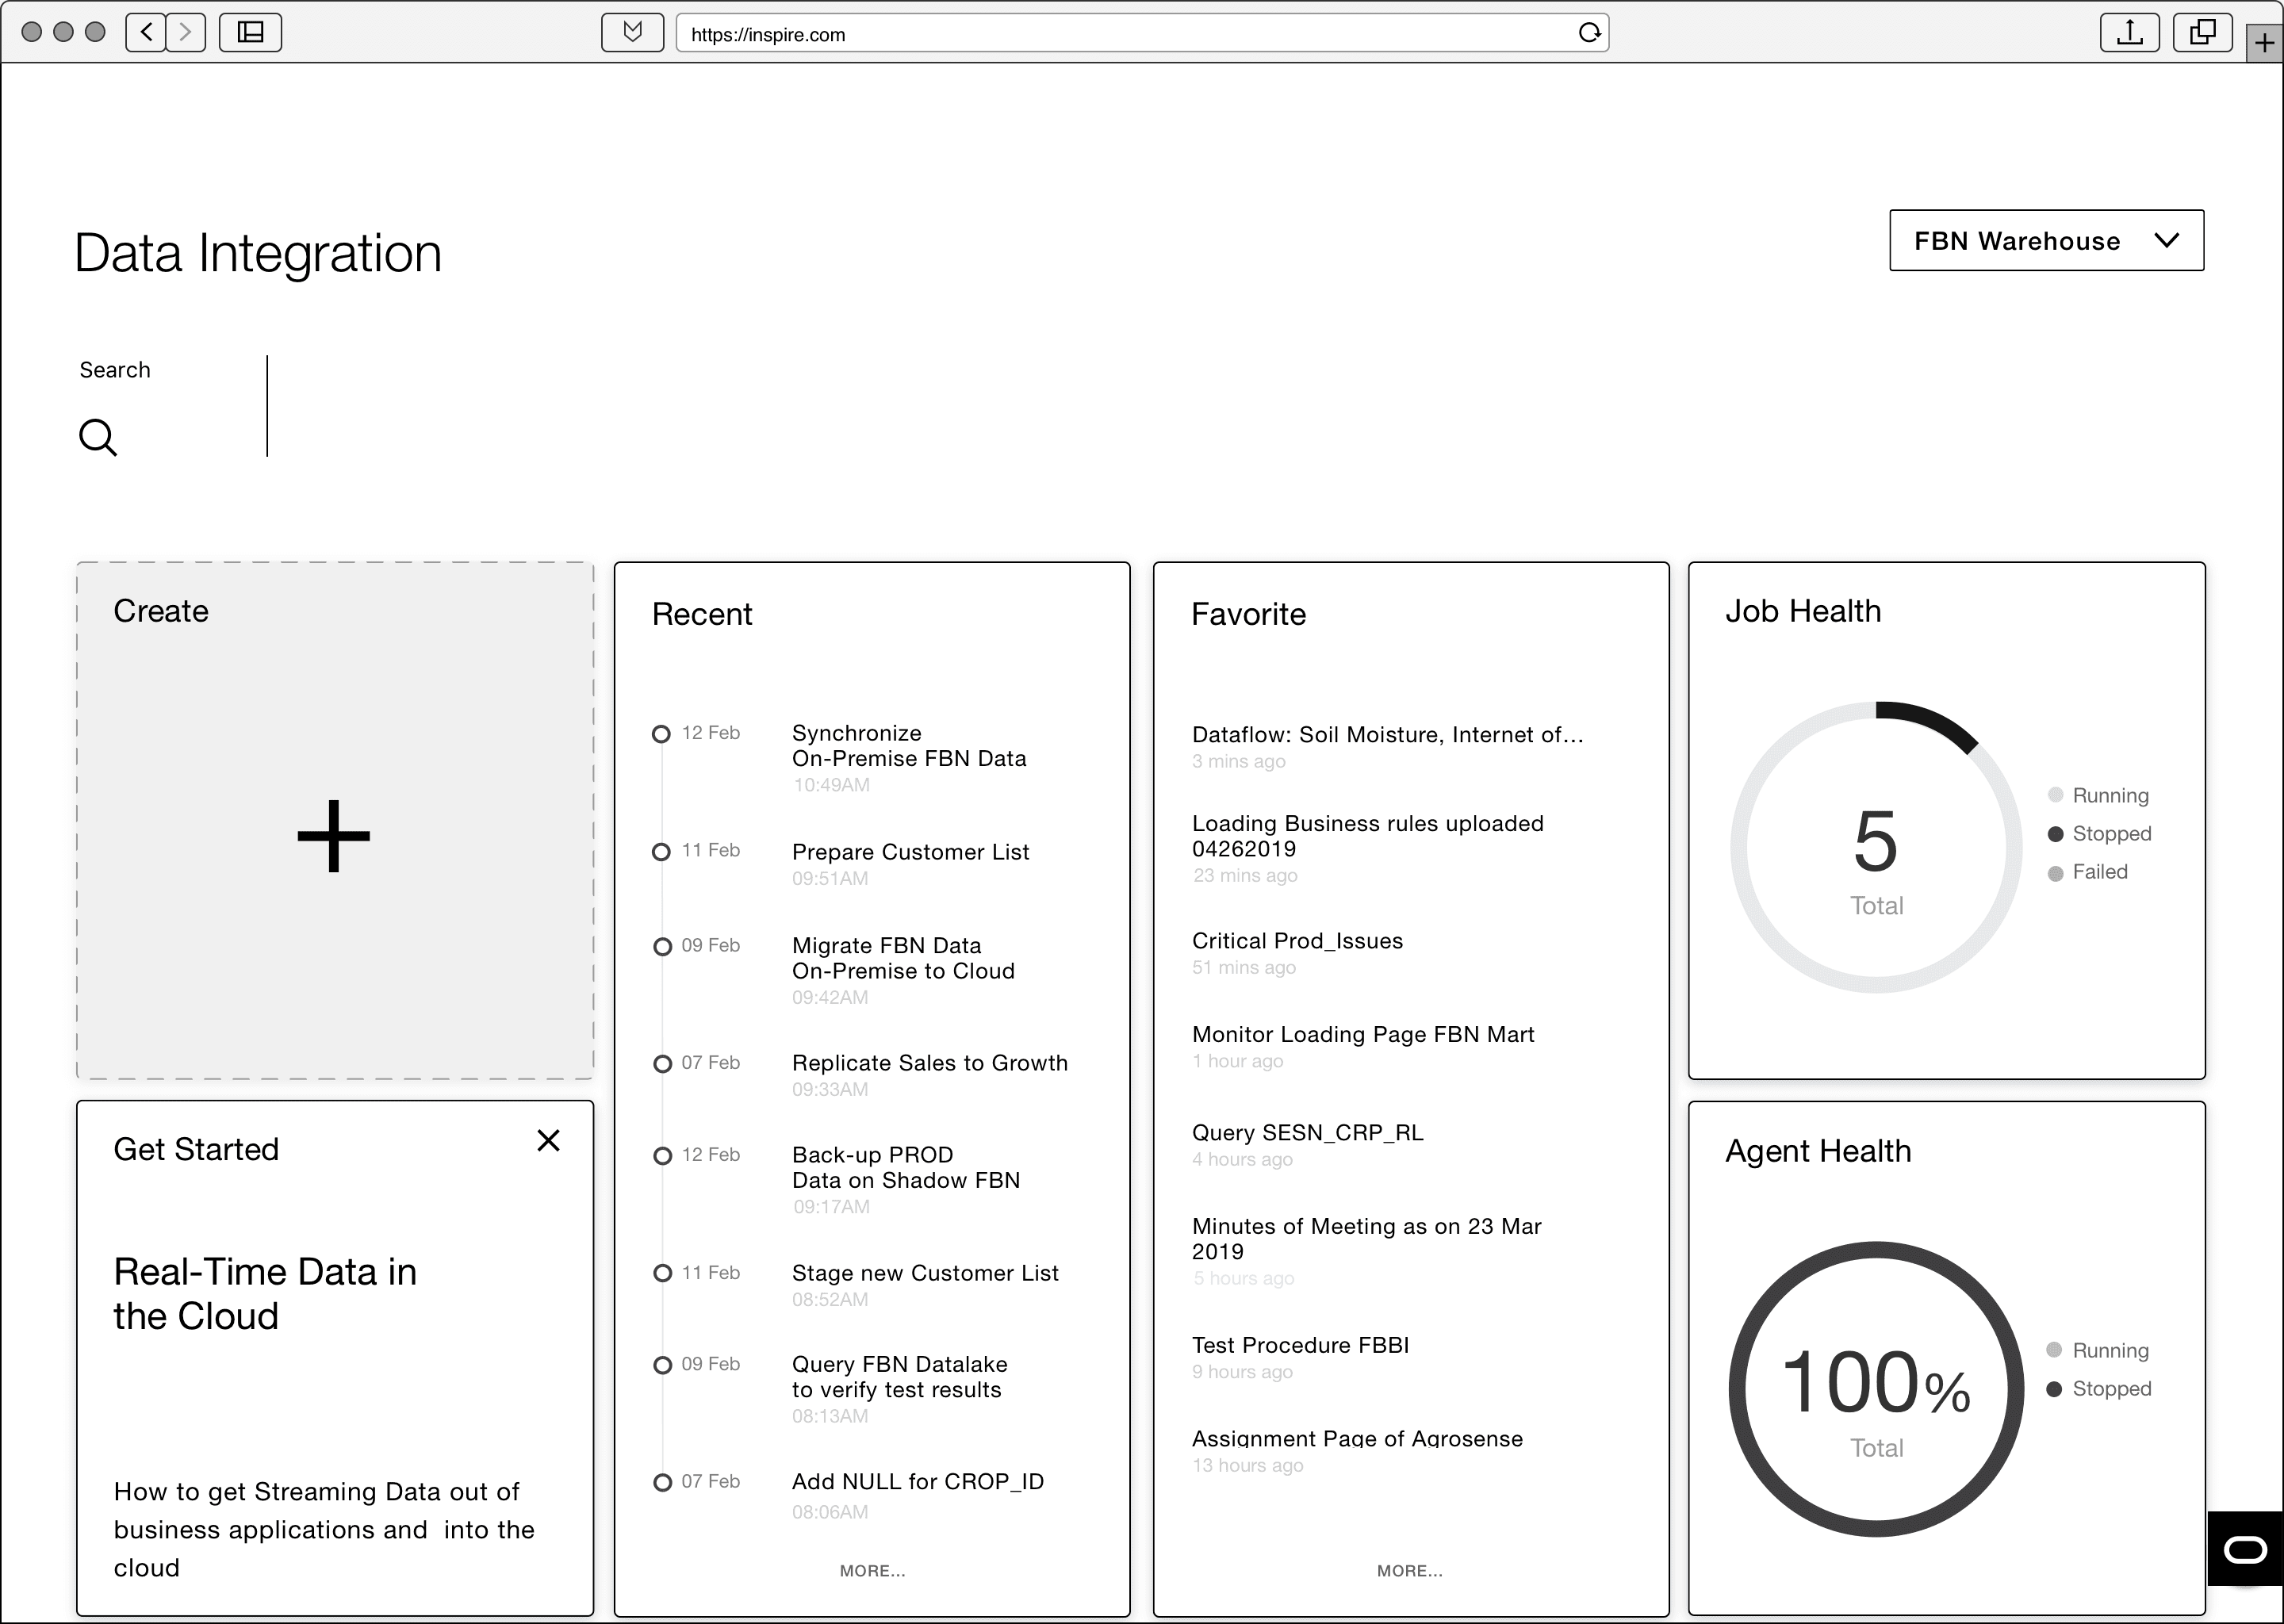
Task: Open a new browser tab with plus button
Action: [2264, 43]
